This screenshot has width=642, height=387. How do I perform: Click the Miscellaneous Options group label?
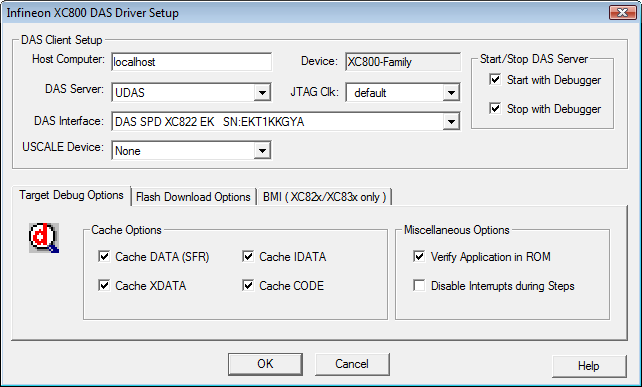click(457, 230)
